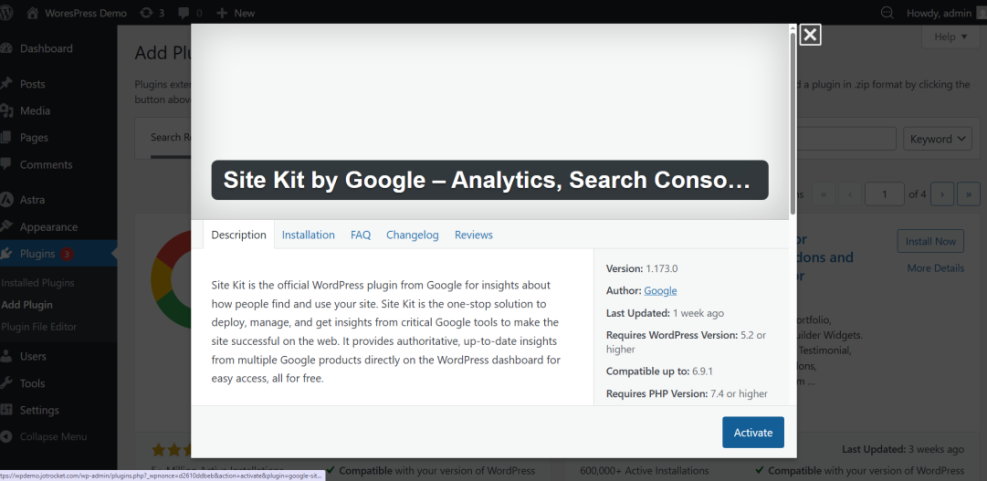Click the admin avatar next to Howdy

click(x=981, y=13)
